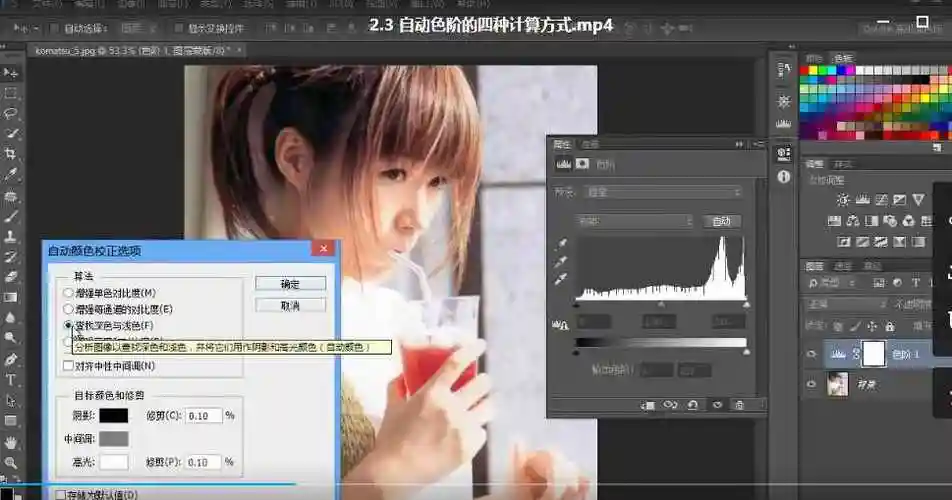
Task: Hide the 色阶 1 adjustment layer
Action: coord(812,354)
